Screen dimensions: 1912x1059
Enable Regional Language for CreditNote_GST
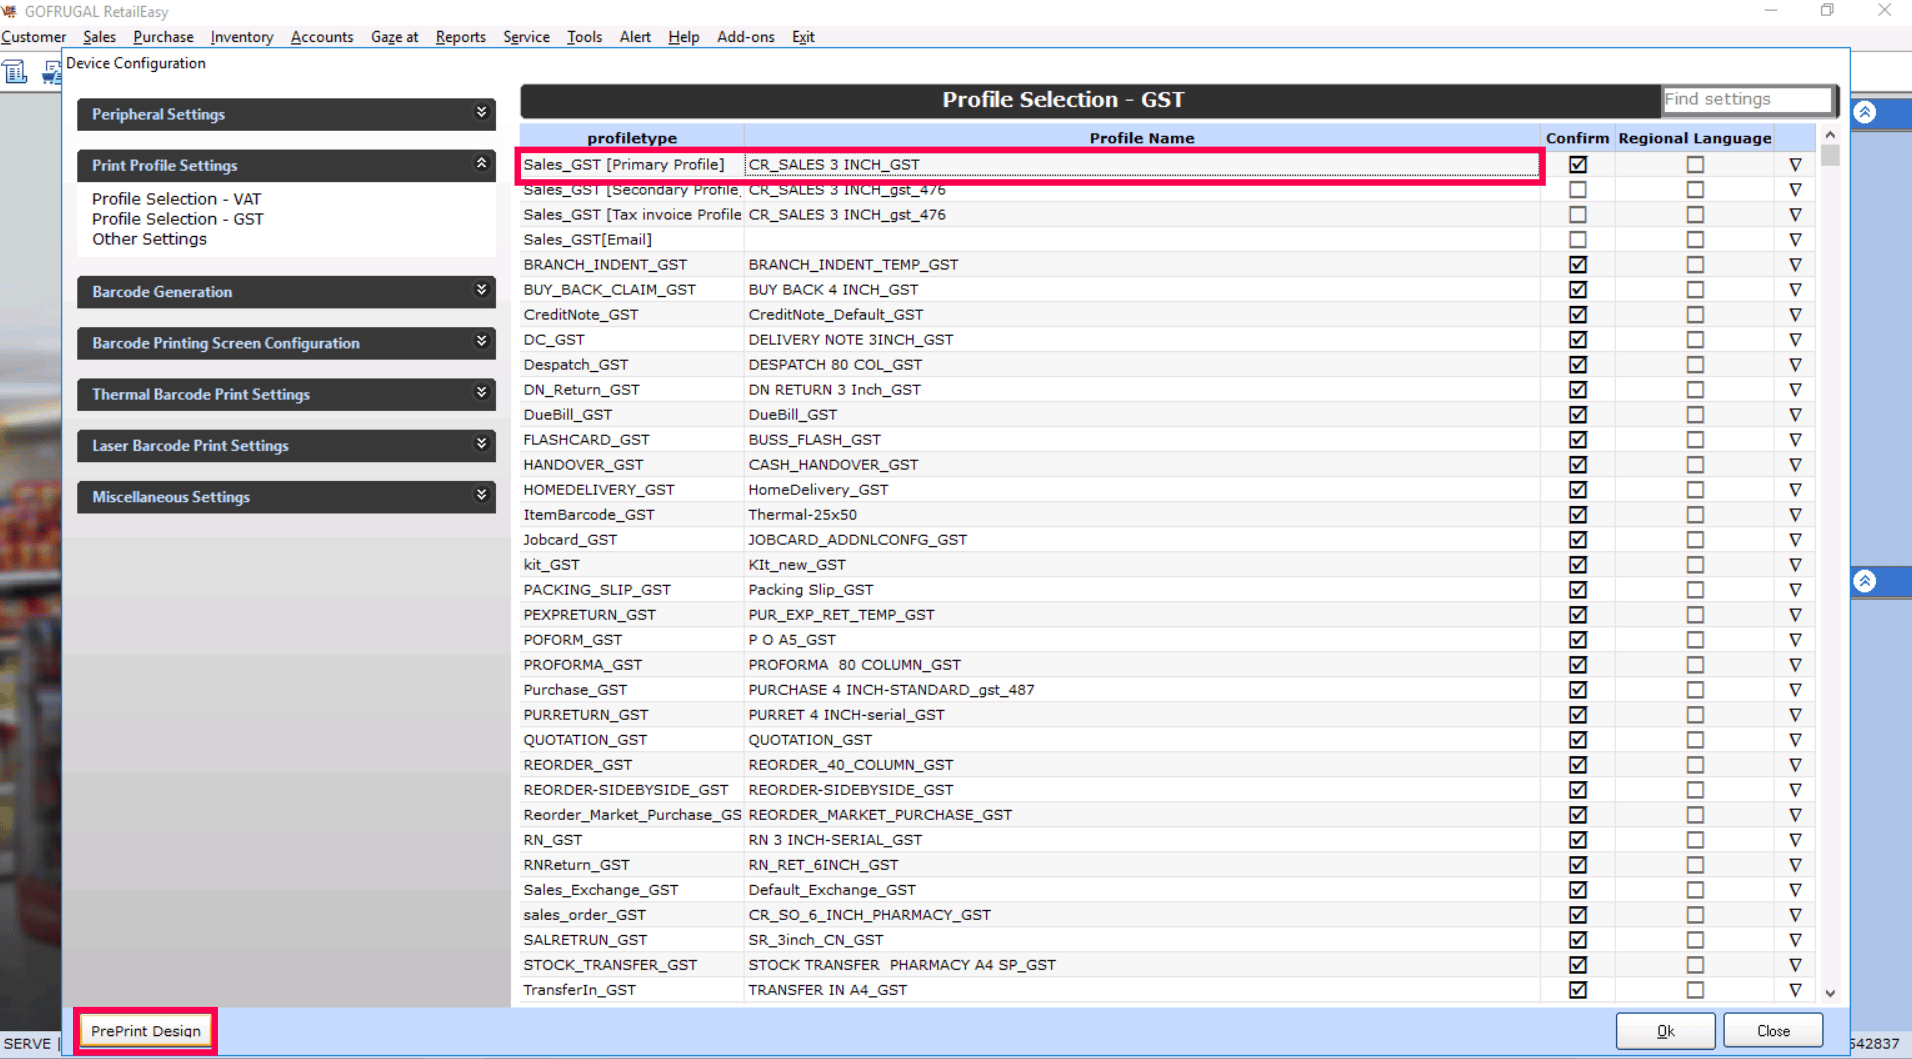1695,315
